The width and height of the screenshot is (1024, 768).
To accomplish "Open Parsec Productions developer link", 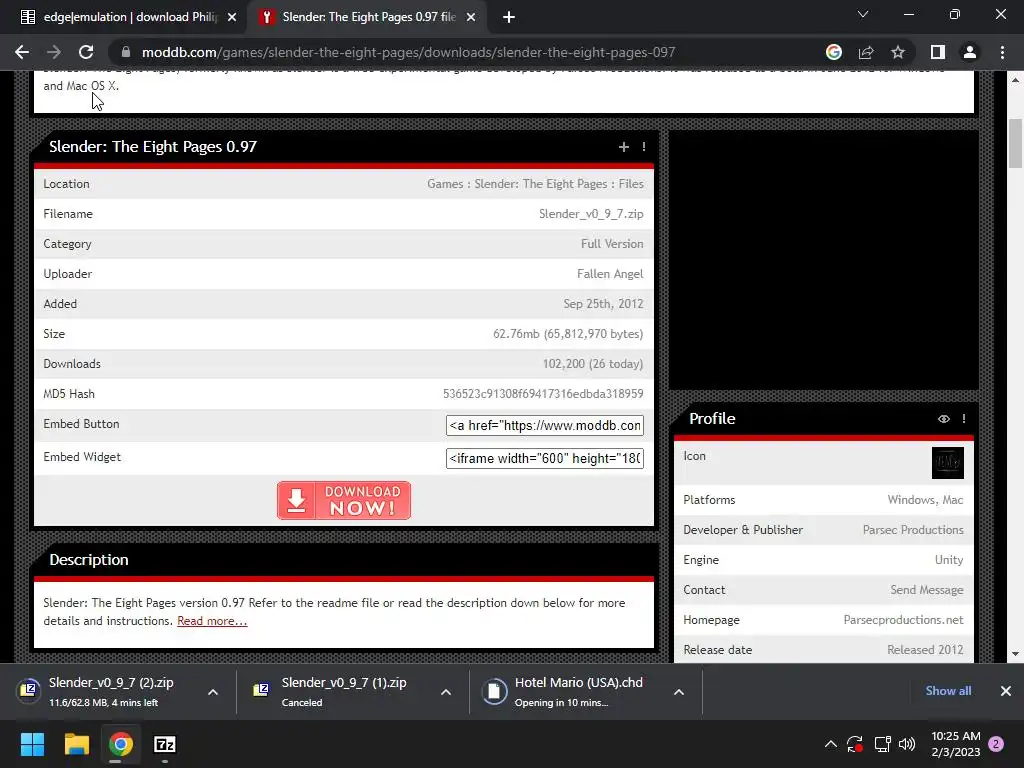I will pyautogui.click(x=913, y=530).
